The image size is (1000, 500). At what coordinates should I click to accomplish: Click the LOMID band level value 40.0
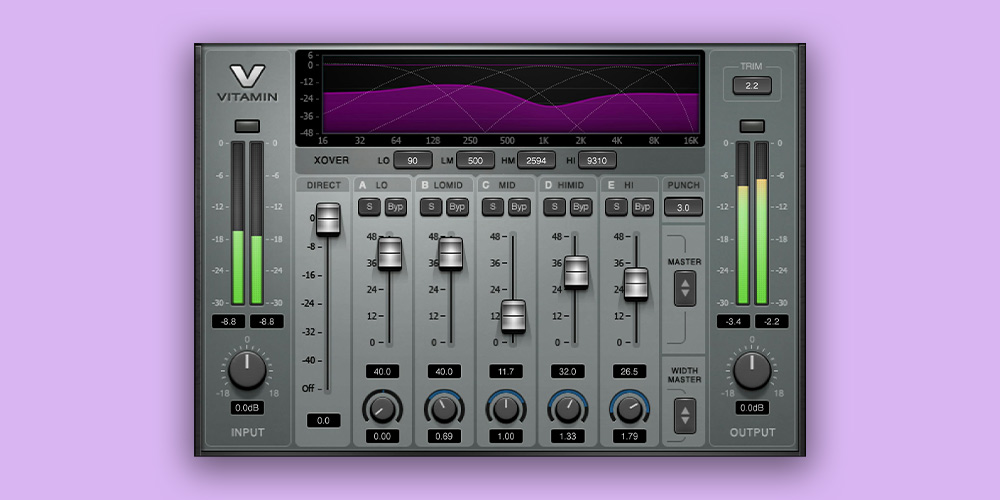point(445,371)
